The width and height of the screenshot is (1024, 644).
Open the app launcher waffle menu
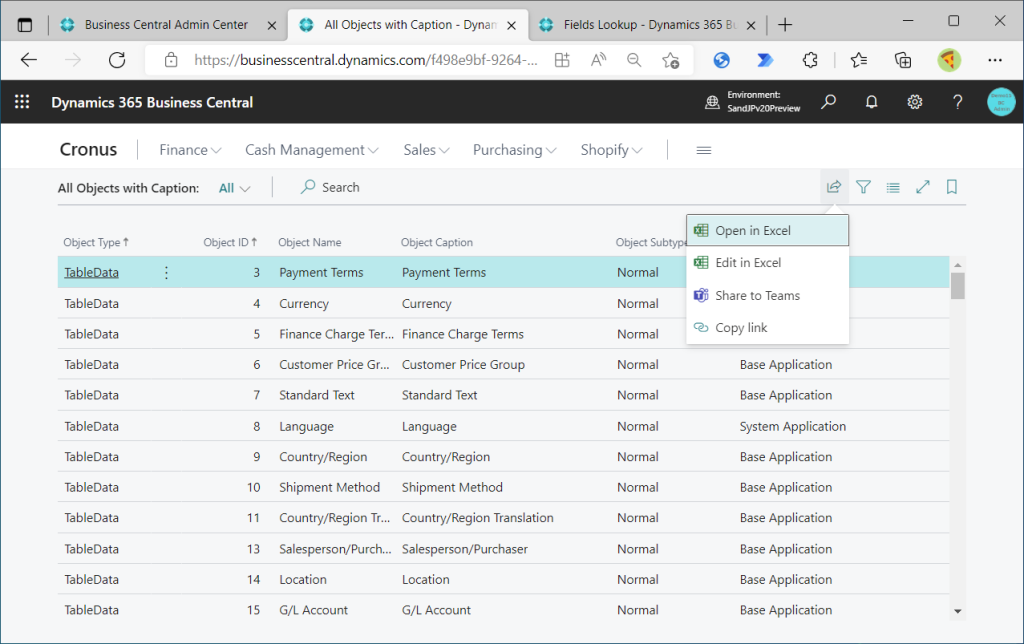pyautogui.click(x=22, y=102)
